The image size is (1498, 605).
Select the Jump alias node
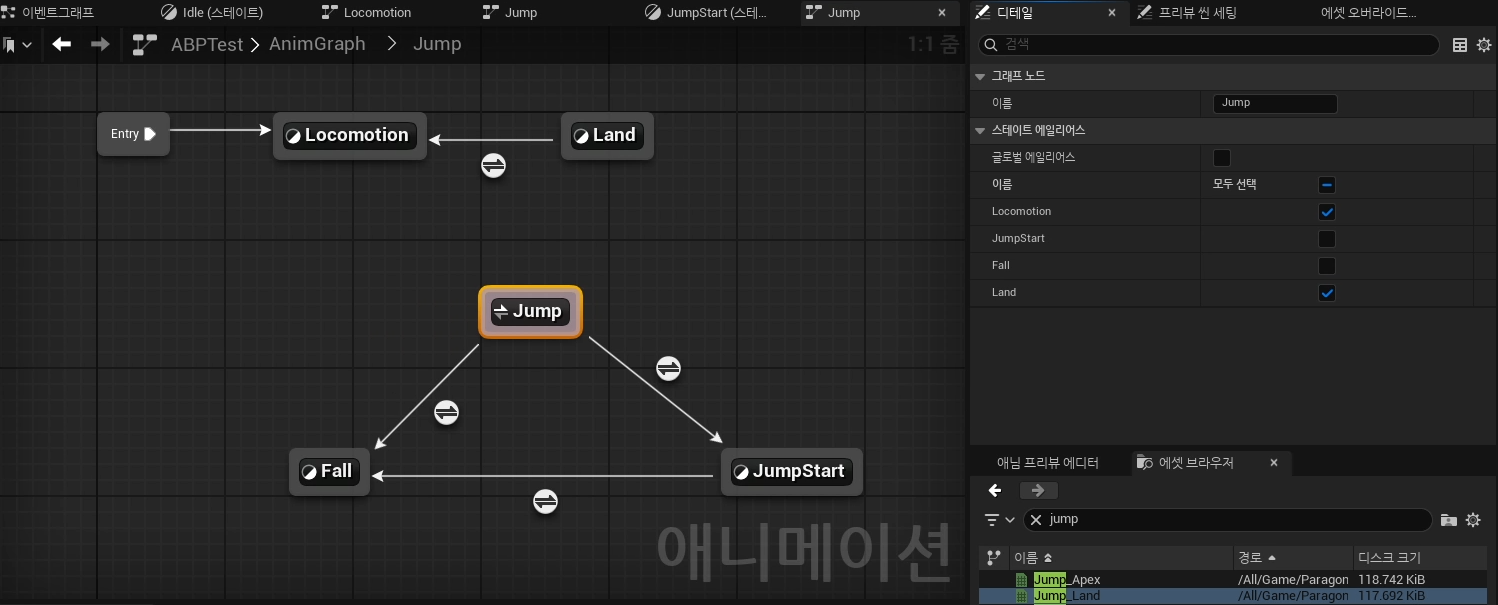pyautogui.click(x=530, y=312)
